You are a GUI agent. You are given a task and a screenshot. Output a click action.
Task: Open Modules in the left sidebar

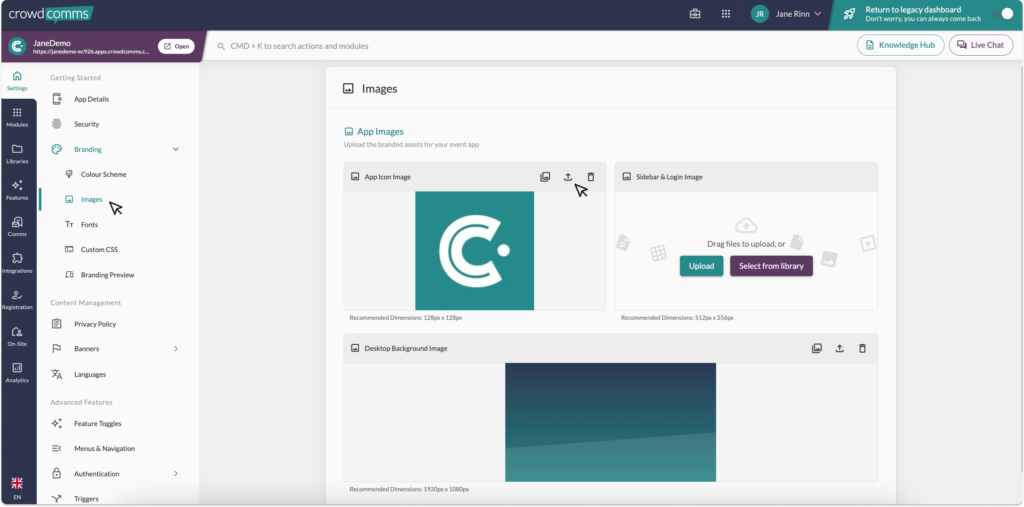[17, 117]
